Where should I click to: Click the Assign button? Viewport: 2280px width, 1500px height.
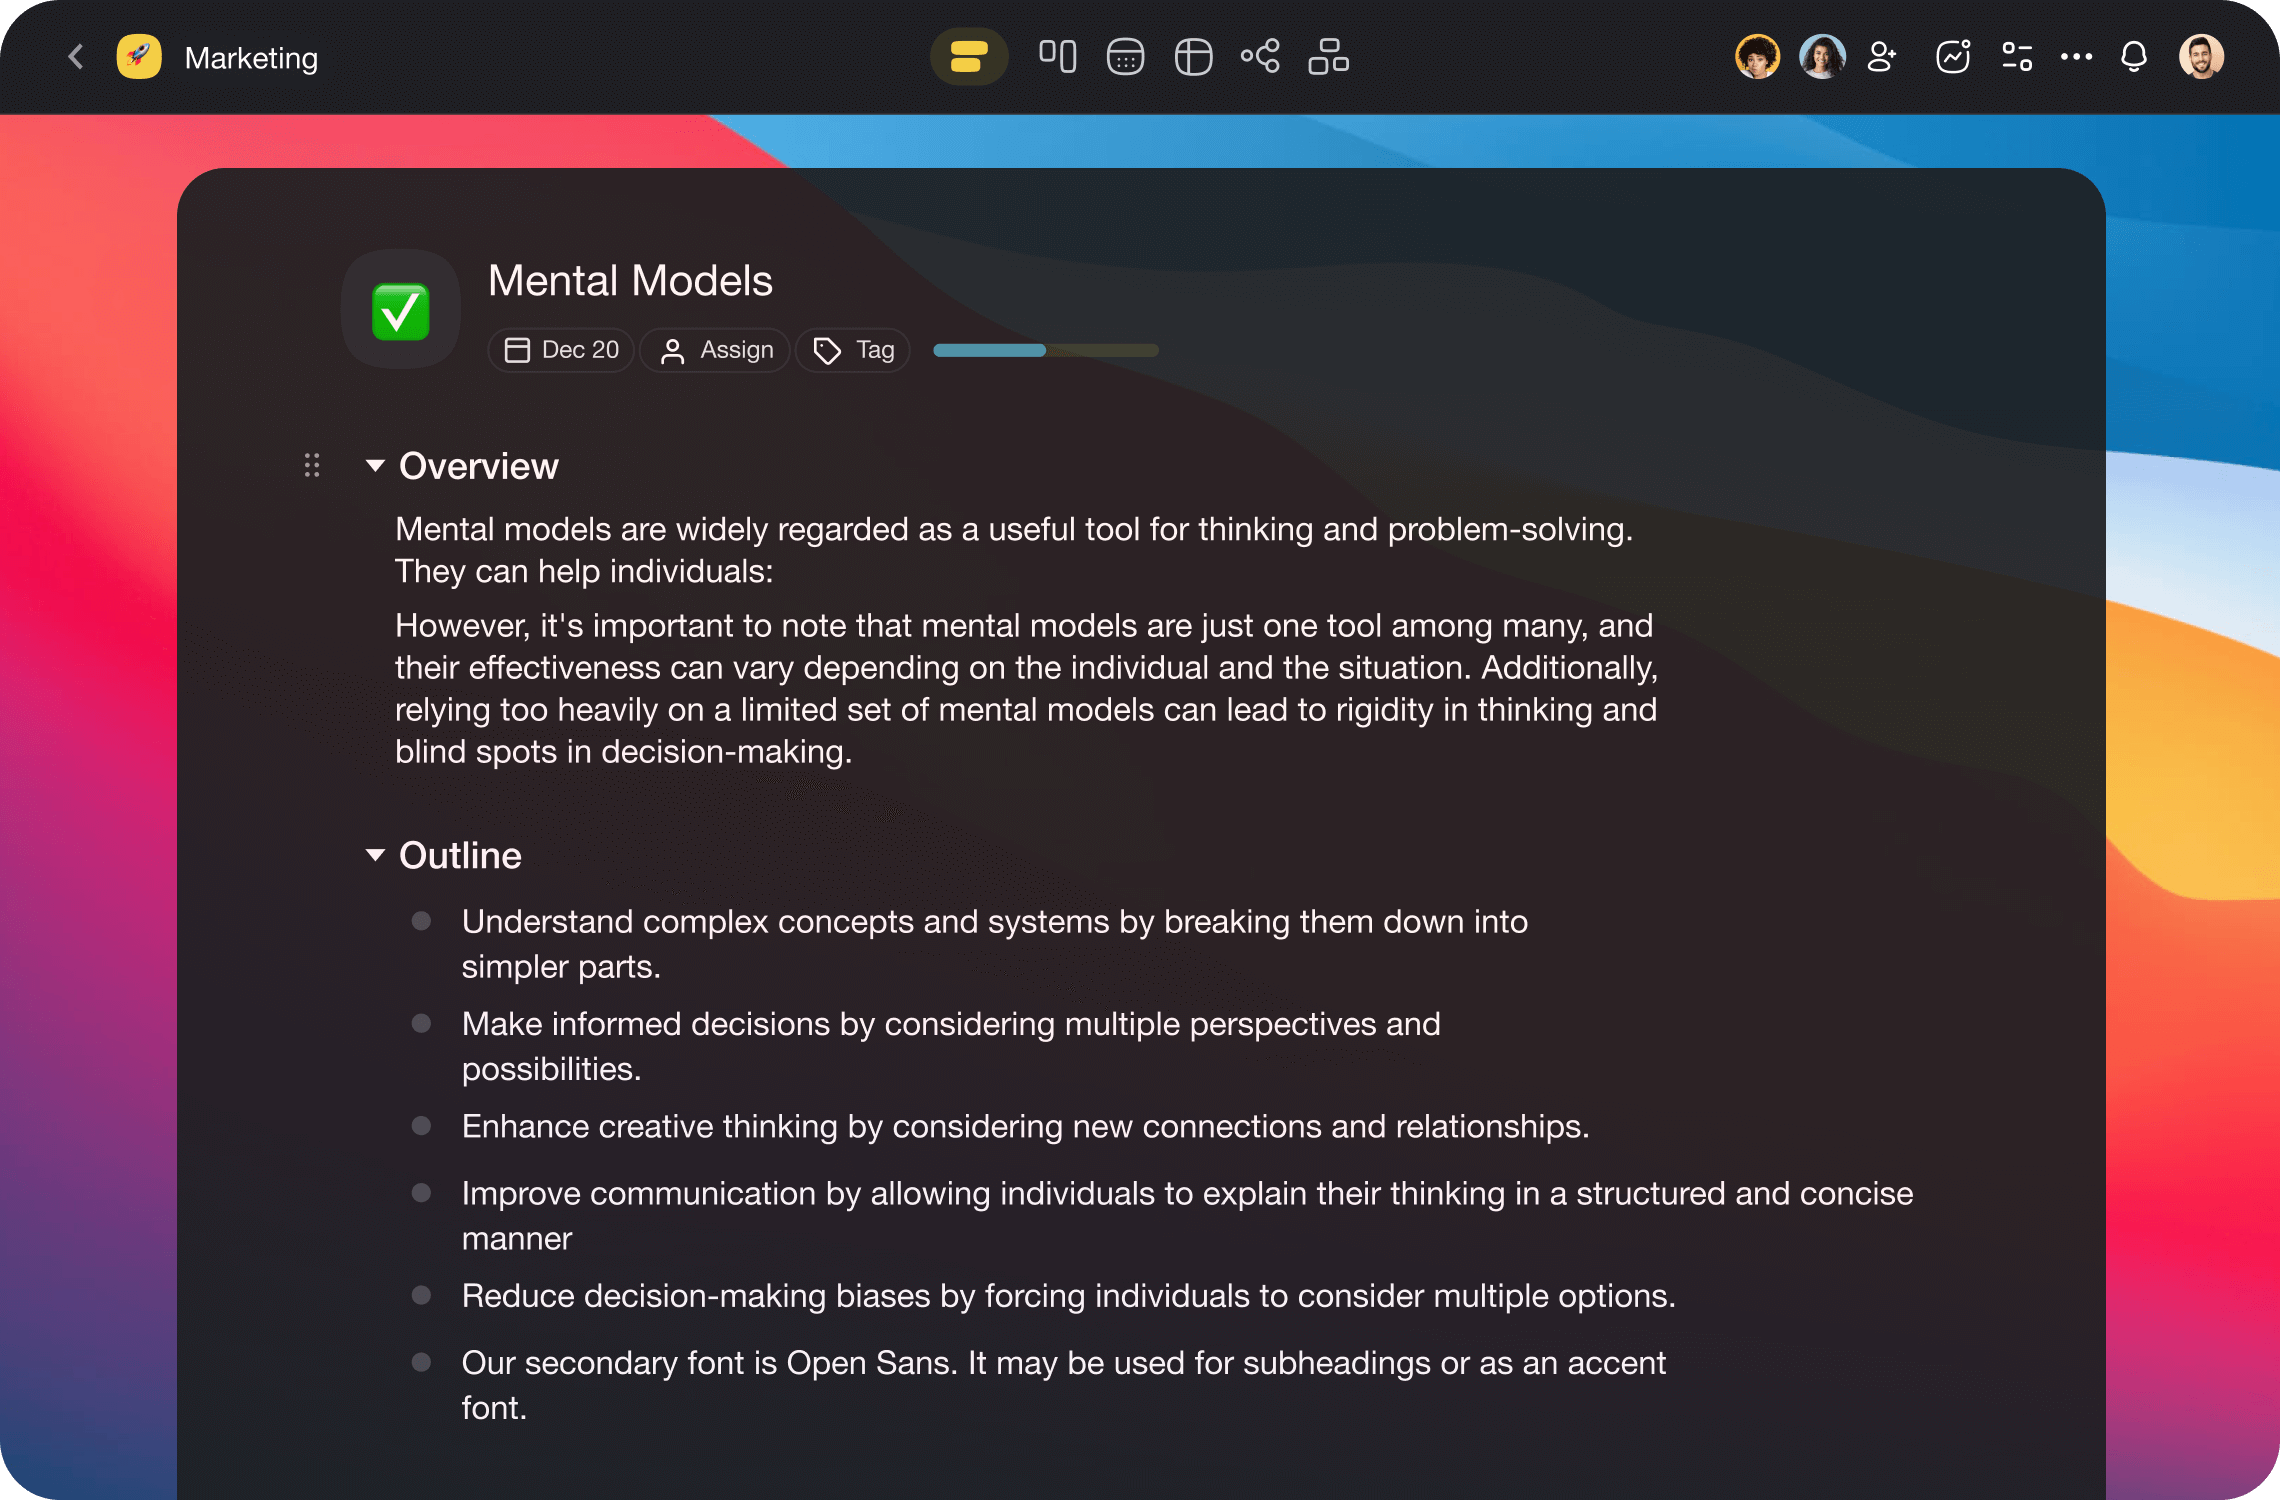(718, 350)
